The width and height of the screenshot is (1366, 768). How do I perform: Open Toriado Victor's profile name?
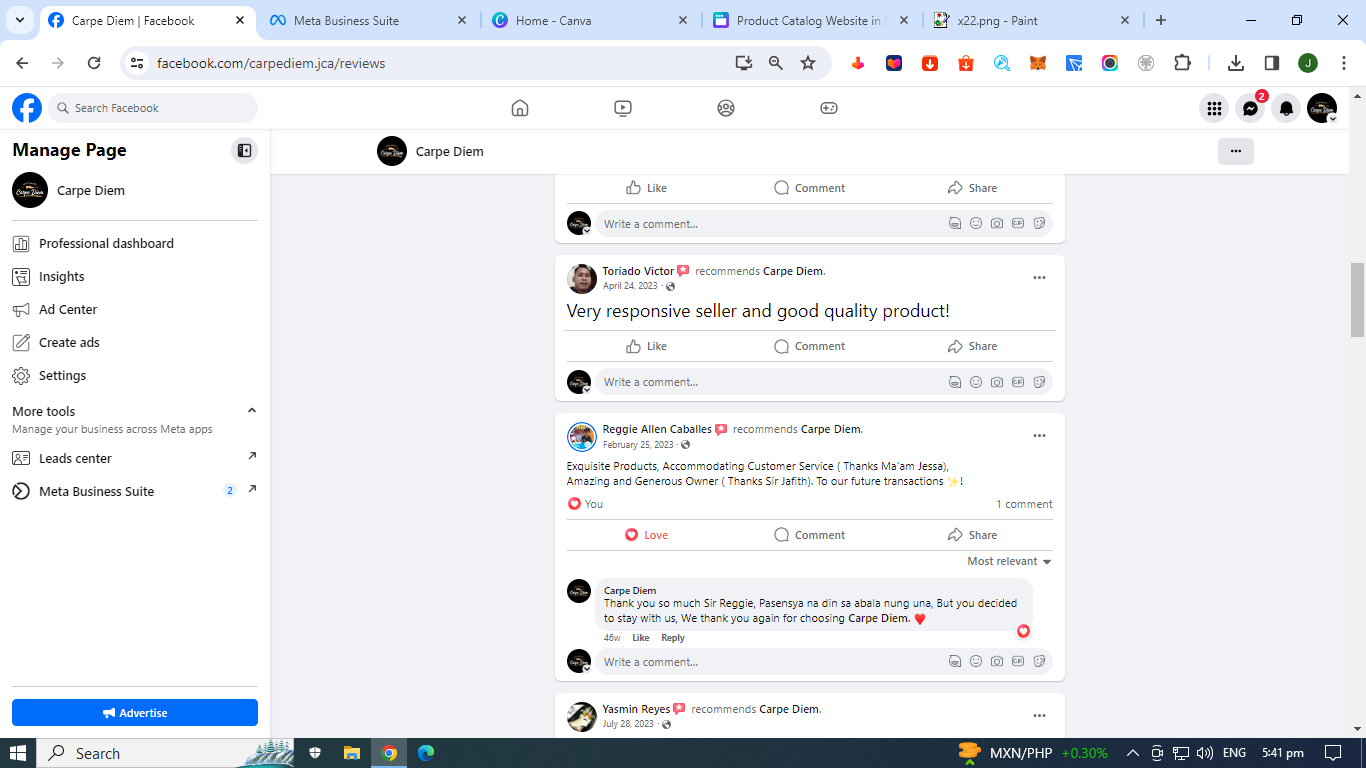click(x=638, y=271)
